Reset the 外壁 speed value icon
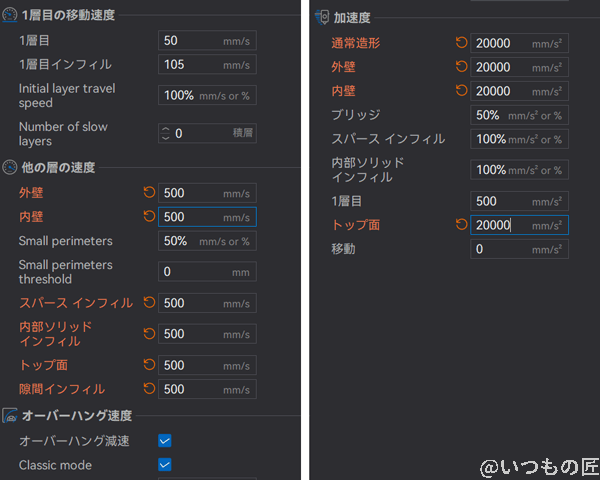600x480 pixels. (149, 192)
